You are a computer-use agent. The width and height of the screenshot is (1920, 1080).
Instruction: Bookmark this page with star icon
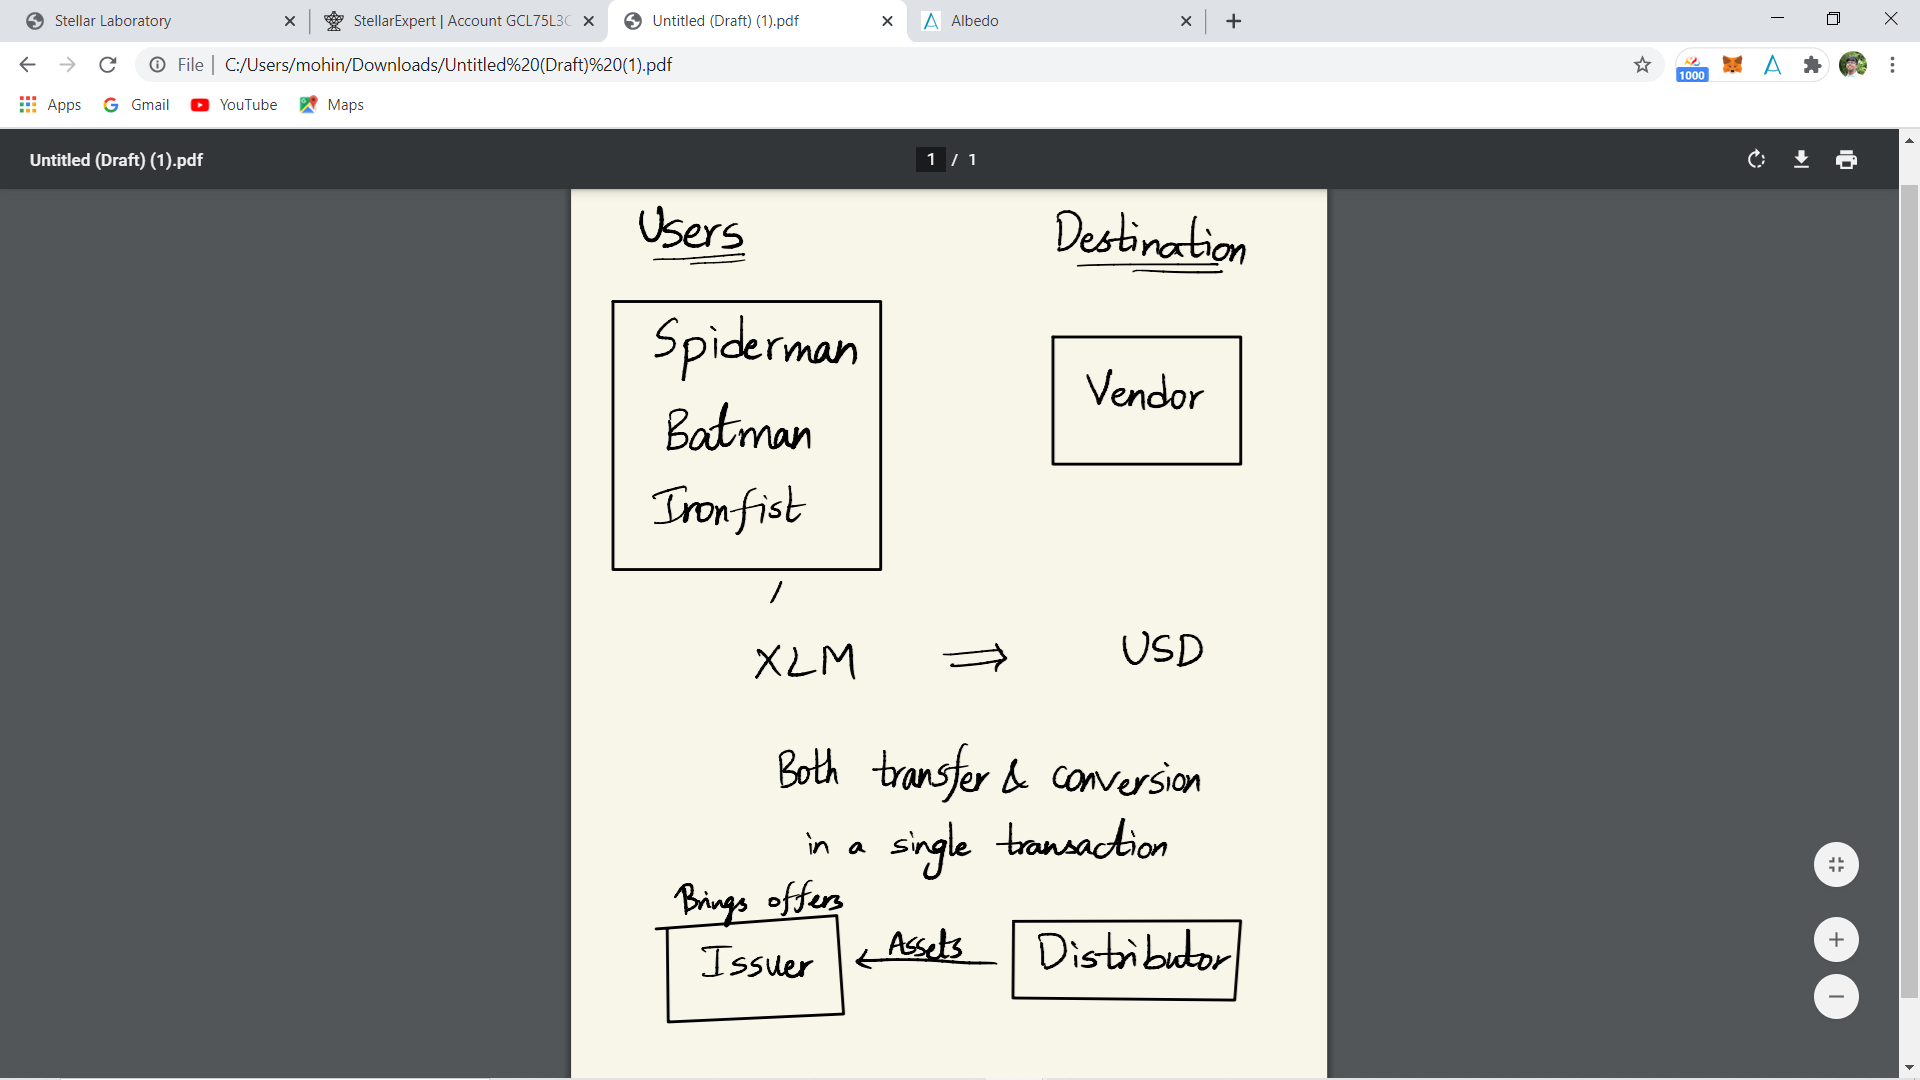click(1642, 65)
